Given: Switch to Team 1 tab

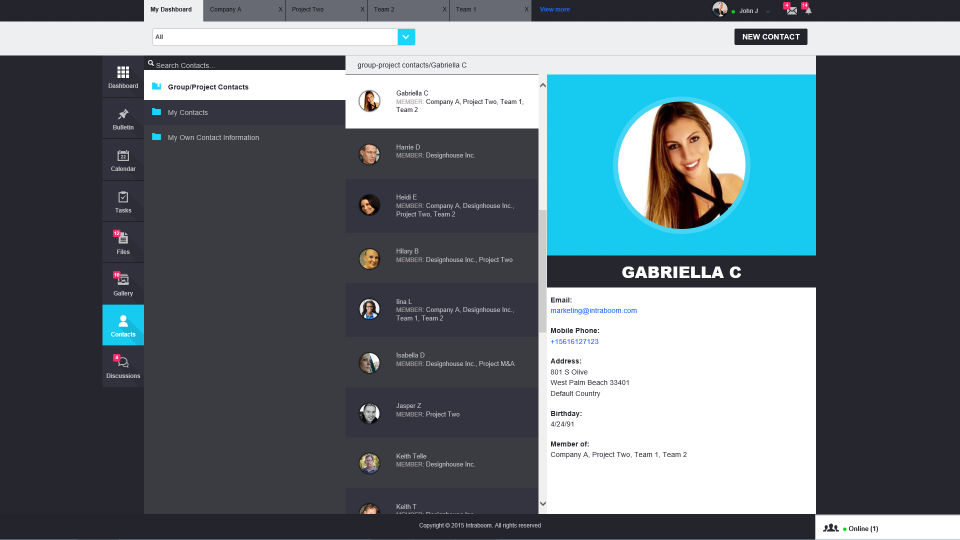Looking at the screenshot, I should 490,10.
